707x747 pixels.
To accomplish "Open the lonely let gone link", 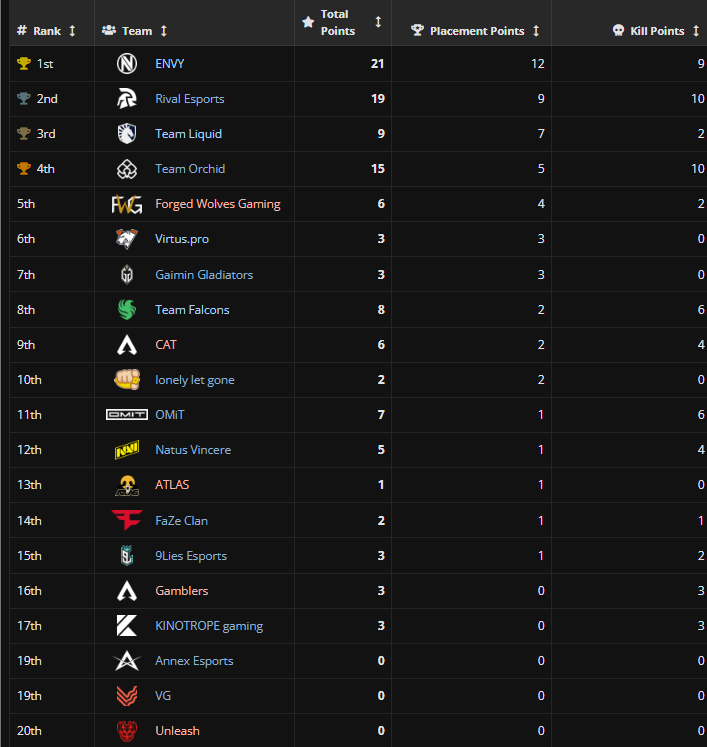I will (x=195, y=380).
